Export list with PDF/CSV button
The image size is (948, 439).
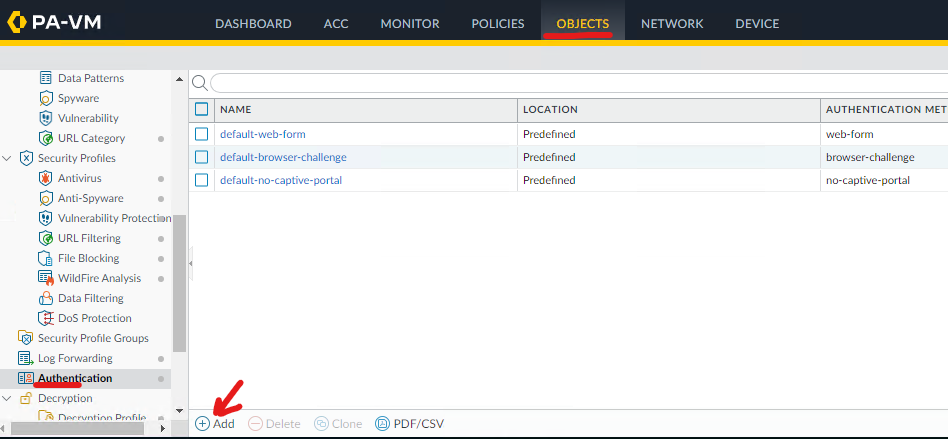coord(409,424)
